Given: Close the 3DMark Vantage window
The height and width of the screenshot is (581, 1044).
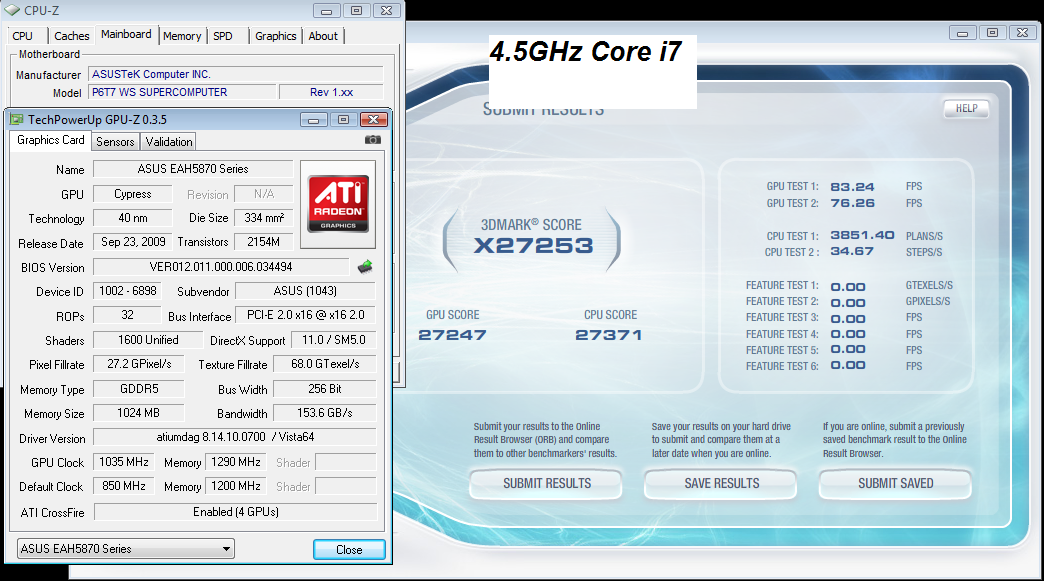Looking at the screenshot, I should click(1023, 33).
